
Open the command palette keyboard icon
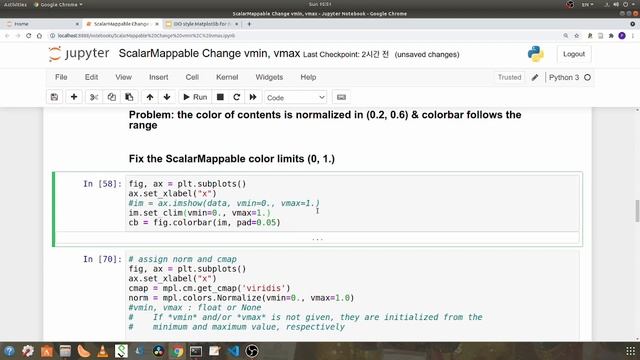tap(341, 97)
